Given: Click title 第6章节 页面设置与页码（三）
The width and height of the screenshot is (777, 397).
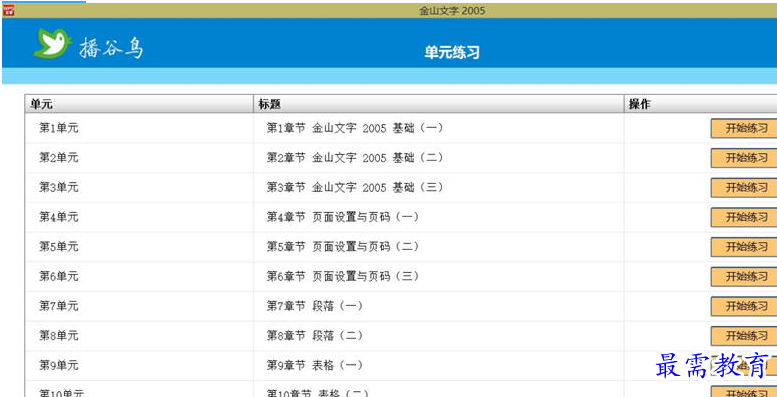Looking at the screenshot, I should tap(343, 277).
